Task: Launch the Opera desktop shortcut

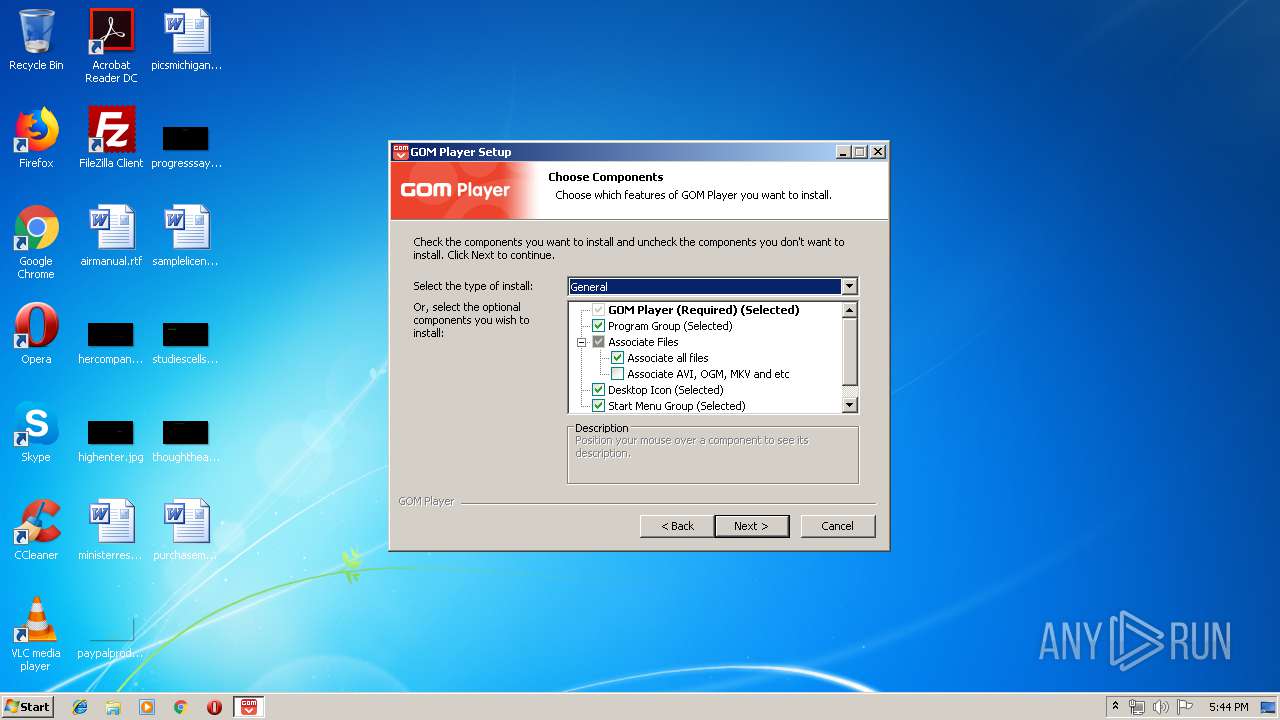Action: tap(36, 334)
